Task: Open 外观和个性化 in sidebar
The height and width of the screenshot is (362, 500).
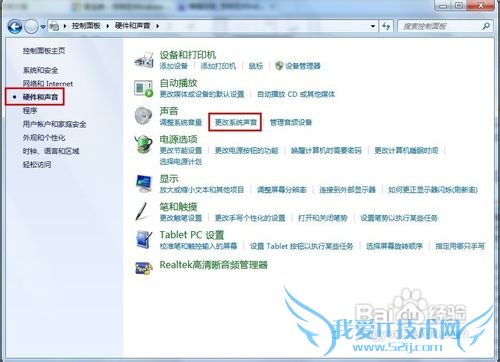Action: (44, 138)
